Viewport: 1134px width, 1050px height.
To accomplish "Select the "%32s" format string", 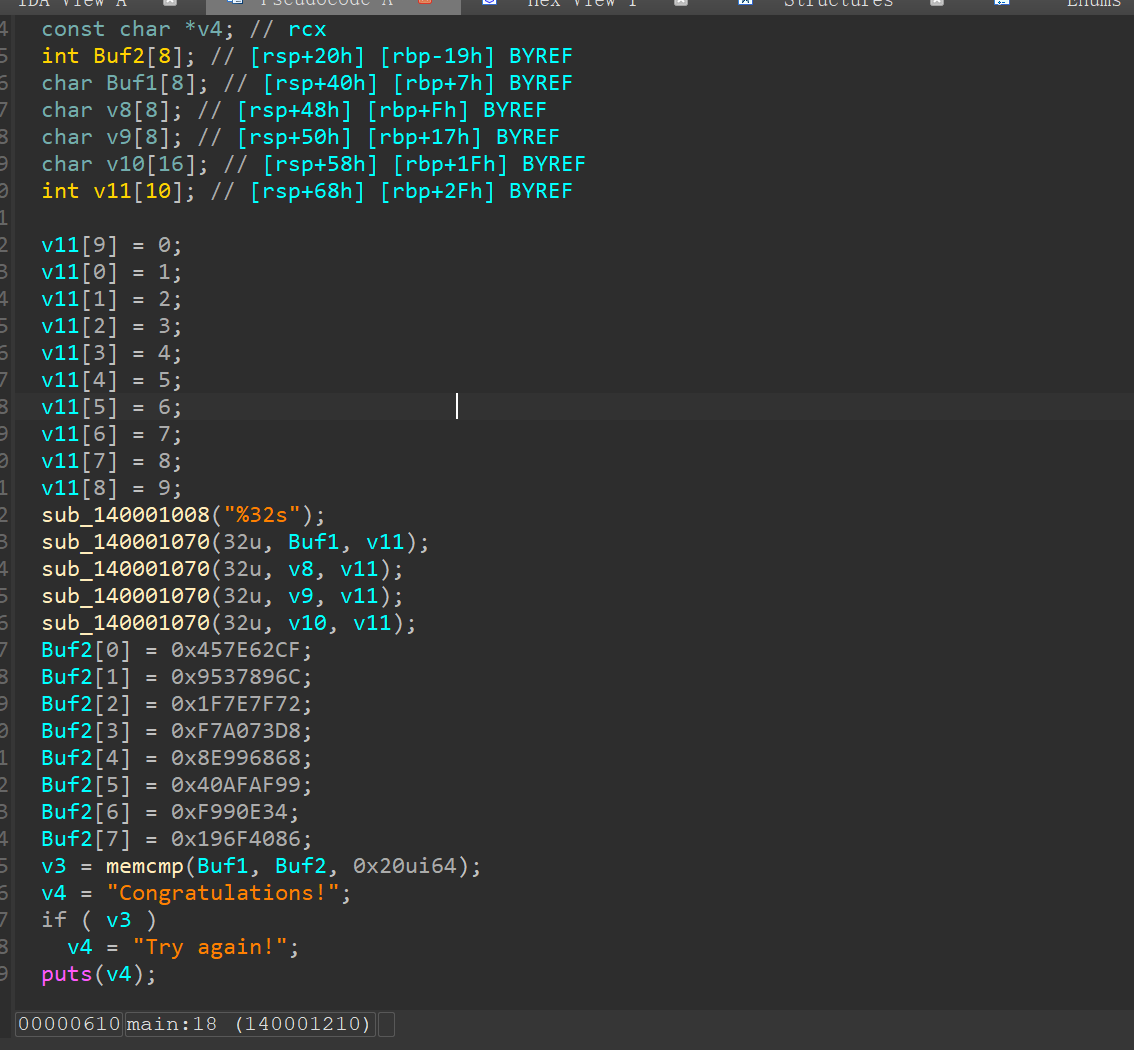I will point(268,515).
